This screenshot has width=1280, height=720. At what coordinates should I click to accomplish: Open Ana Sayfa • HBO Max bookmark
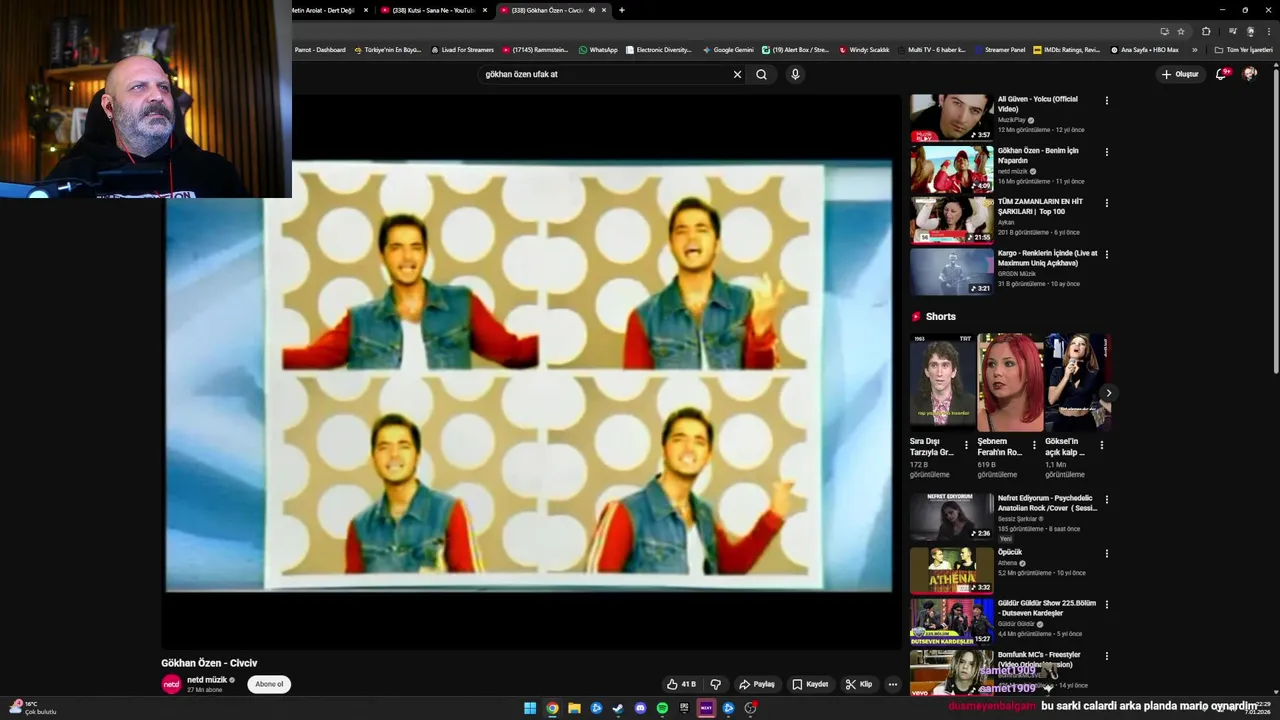click(1144, 49)
